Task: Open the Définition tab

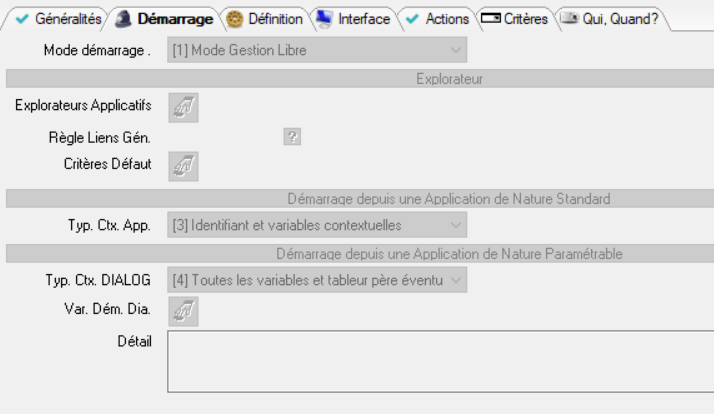Action: click(x=265, y=19)
